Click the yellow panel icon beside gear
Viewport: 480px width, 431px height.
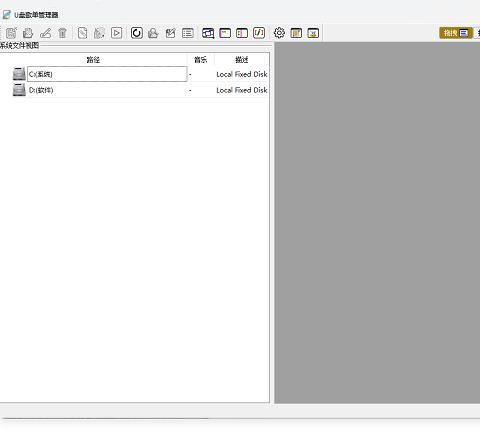[296, 33]
